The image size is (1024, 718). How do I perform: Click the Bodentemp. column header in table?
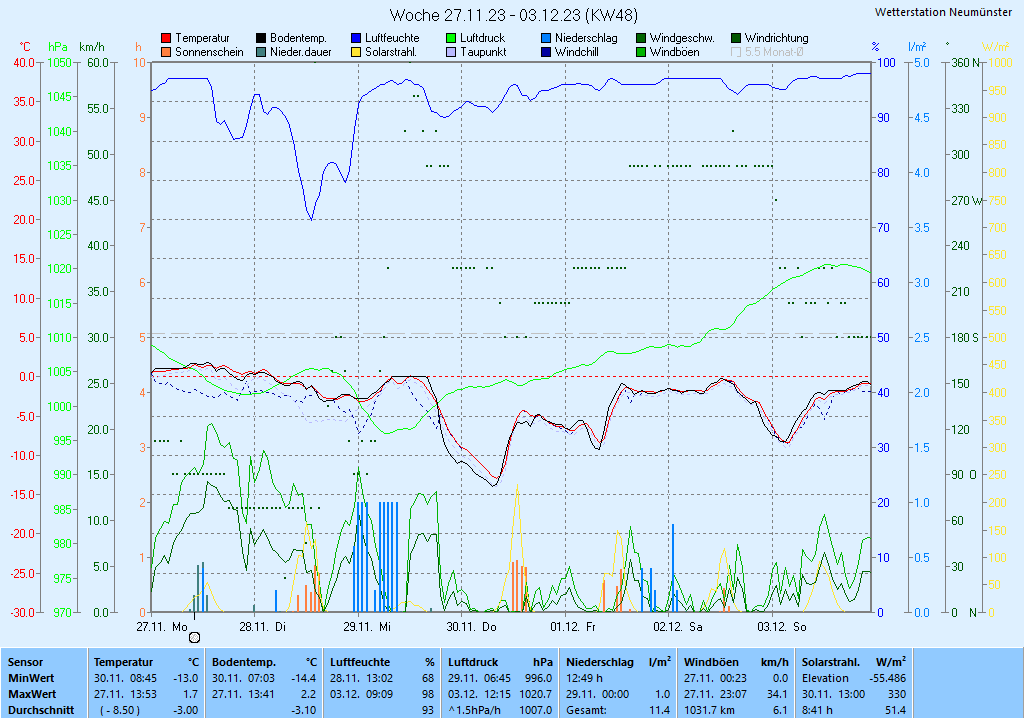(244, 662)
